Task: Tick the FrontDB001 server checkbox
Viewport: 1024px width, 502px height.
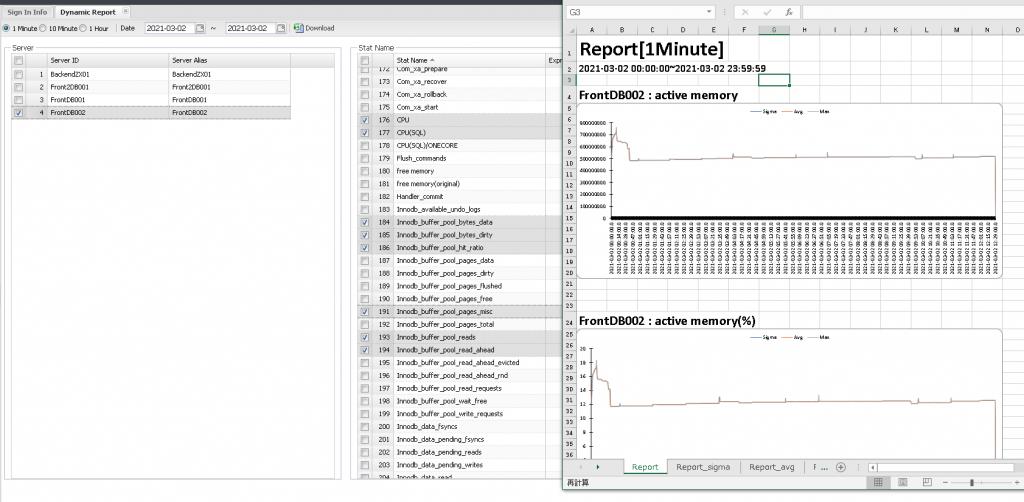Action: [18, 99]
